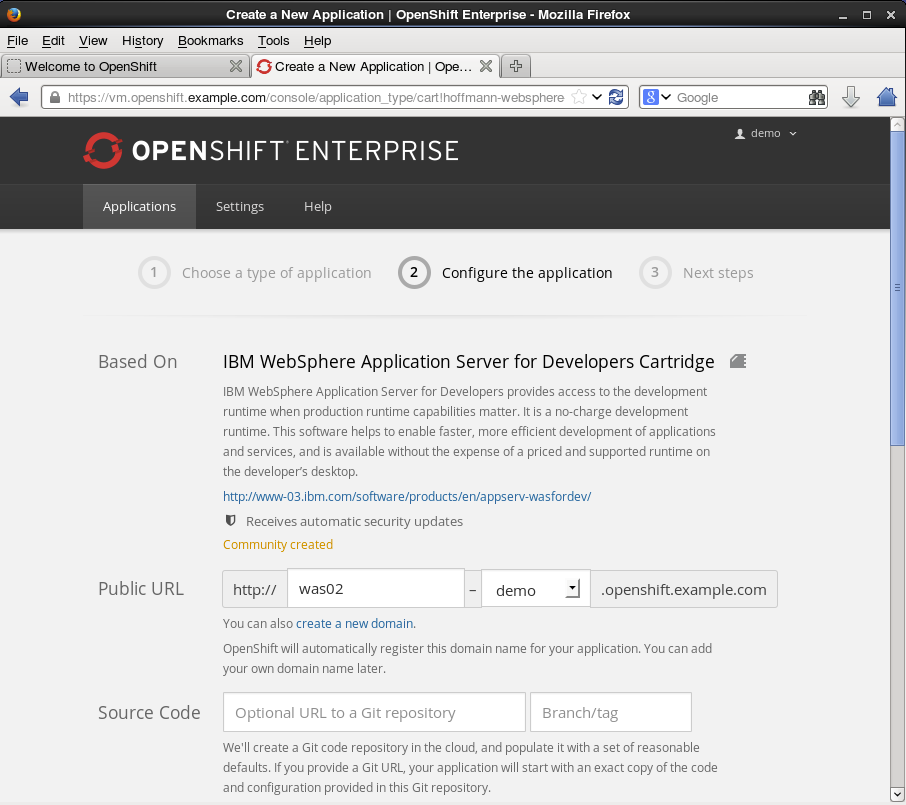This screenshot has height=805, width=906.
Task: Click the OpenShift Enterprise logo
Action: (x=270, y=150)
